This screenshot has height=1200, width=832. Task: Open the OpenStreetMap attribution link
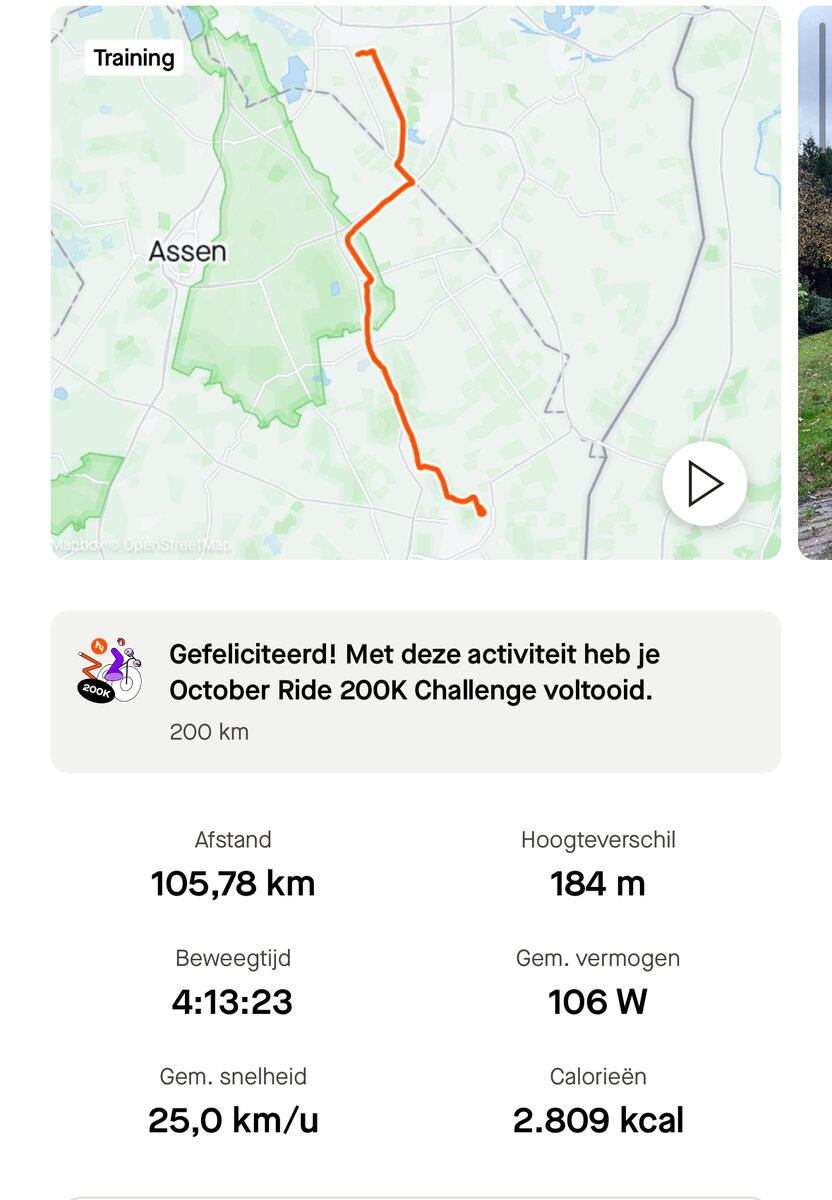point(176,546)
